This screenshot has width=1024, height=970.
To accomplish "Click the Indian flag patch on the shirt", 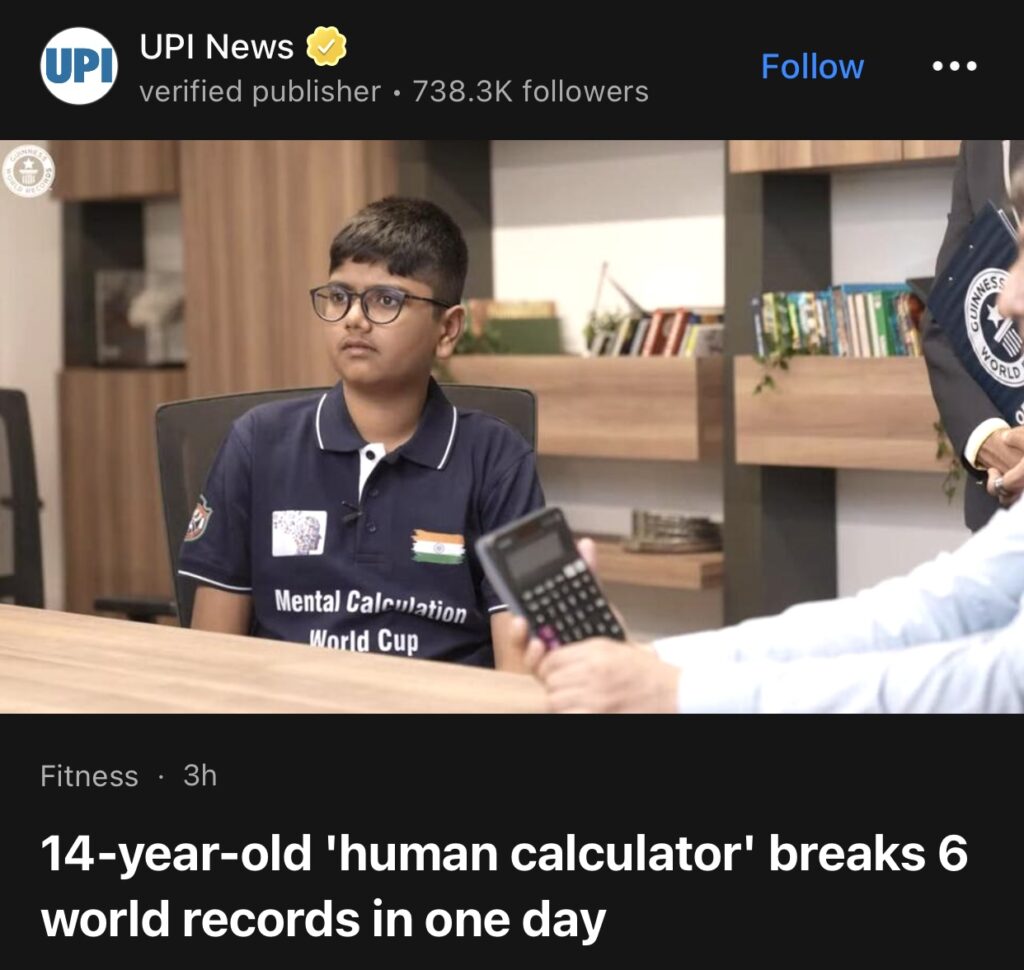I will click(438, 546).
